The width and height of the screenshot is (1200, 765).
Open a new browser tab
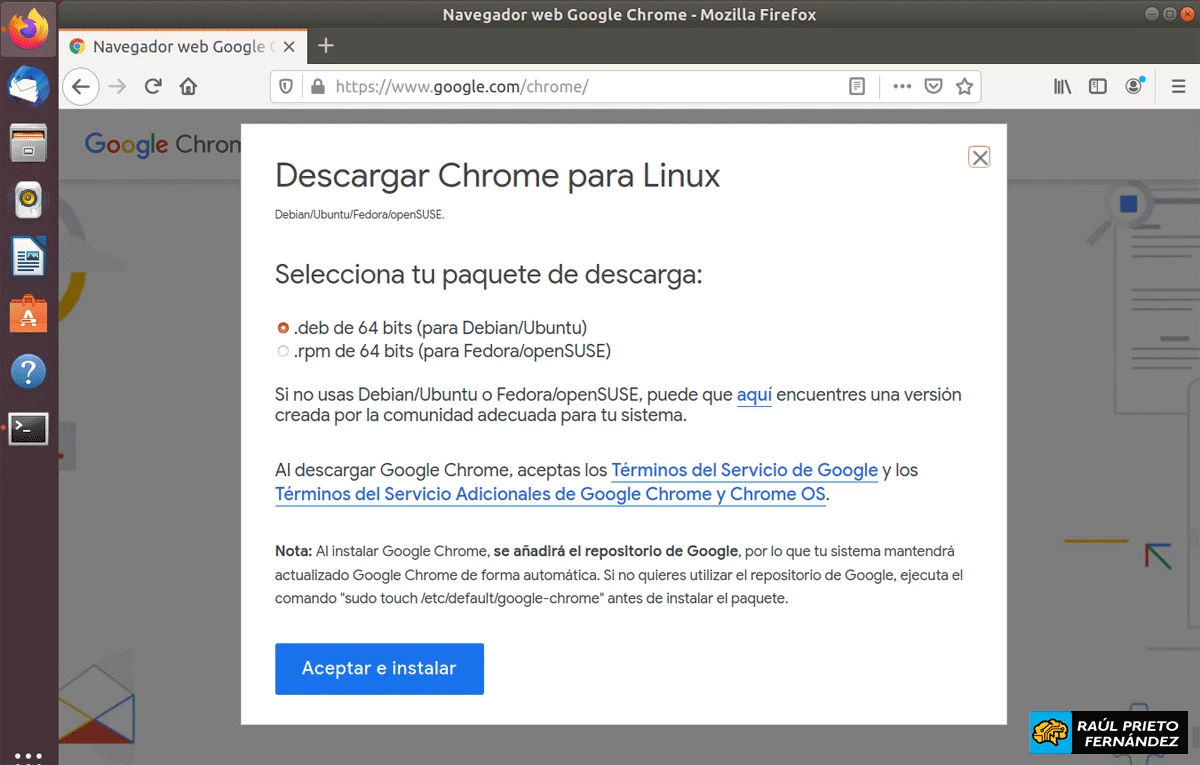[326, 45]
